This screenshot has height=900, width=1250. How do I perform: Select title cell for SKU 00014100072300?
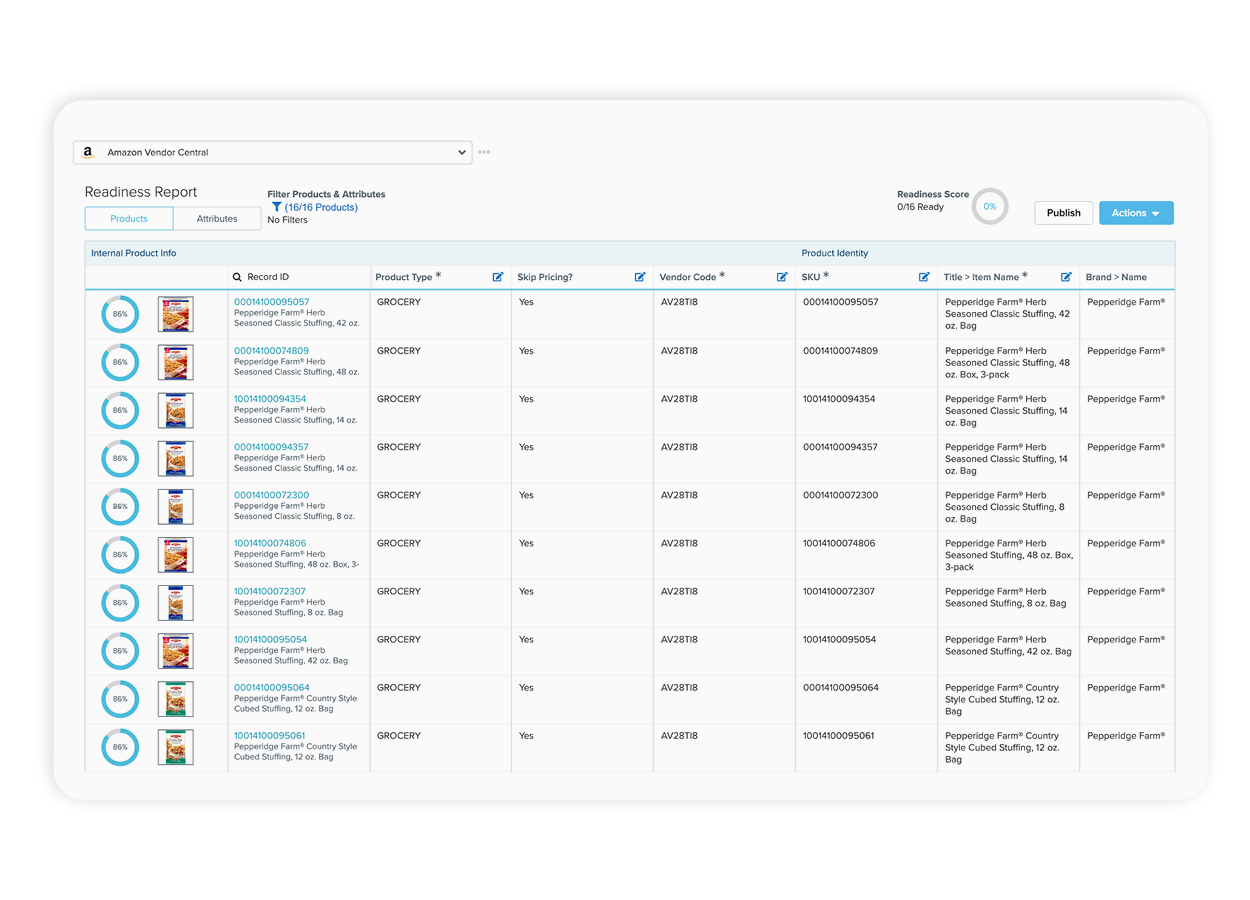click(1009, 507)
